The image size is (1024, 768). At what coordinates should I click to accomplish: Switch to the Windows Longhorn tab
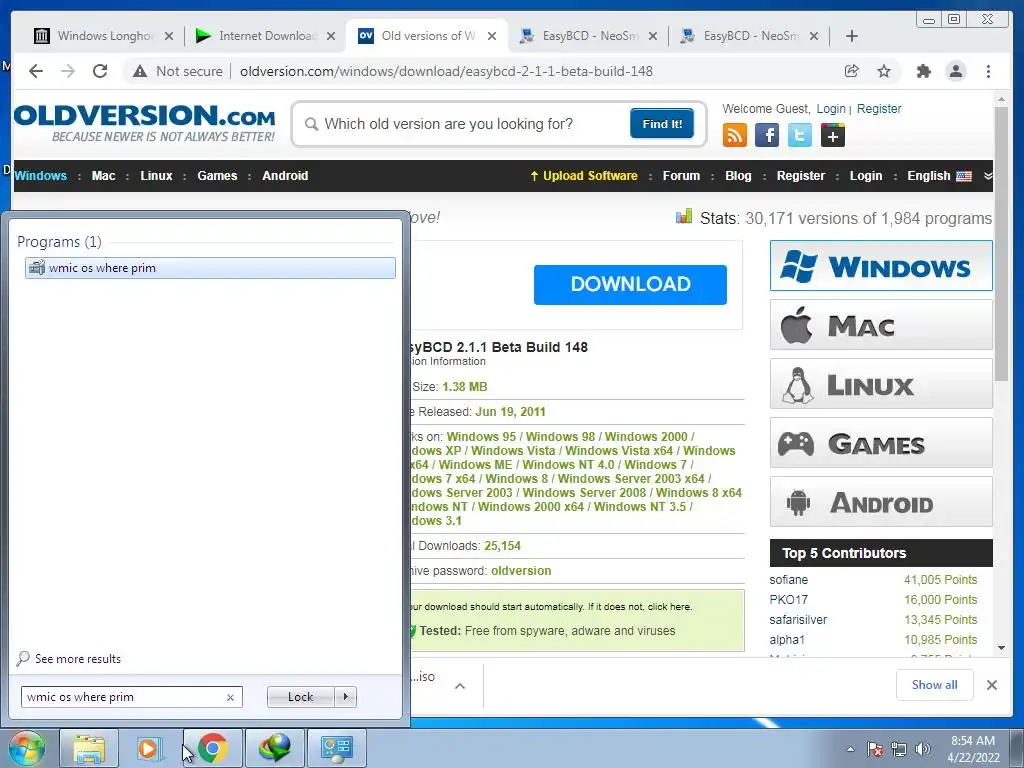click(104, 36)
